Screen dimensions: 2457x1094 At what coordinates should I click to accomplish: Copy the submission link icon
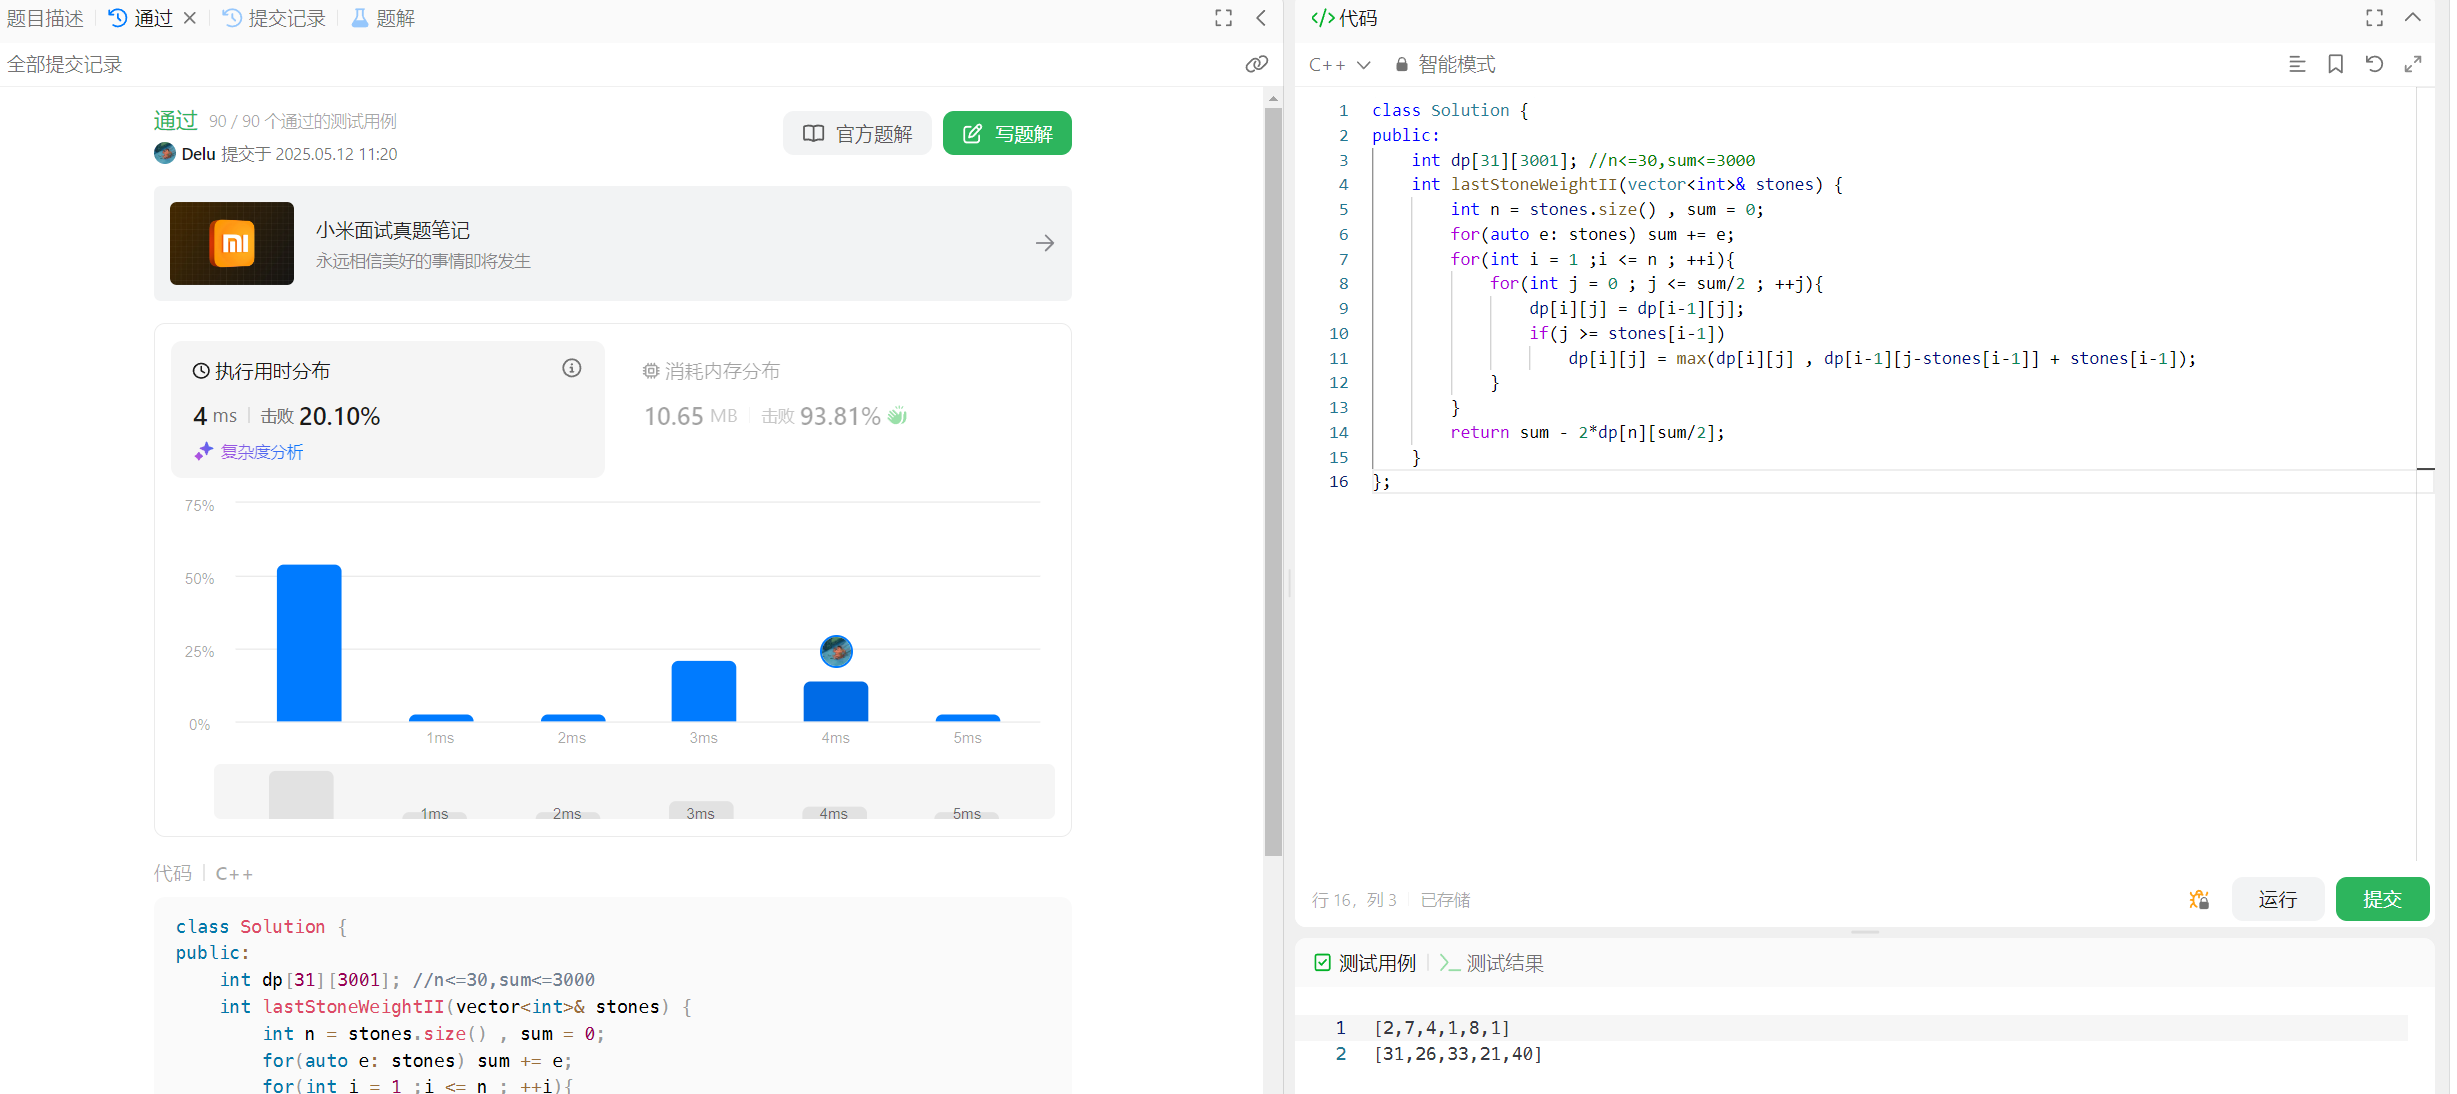pos(1256,64)
